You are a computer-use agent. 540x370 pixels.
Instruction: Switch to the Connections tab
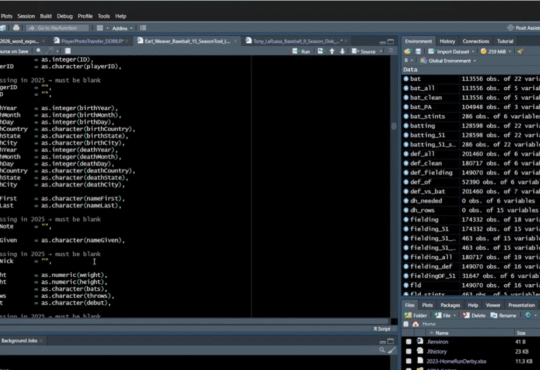point(476,41)
